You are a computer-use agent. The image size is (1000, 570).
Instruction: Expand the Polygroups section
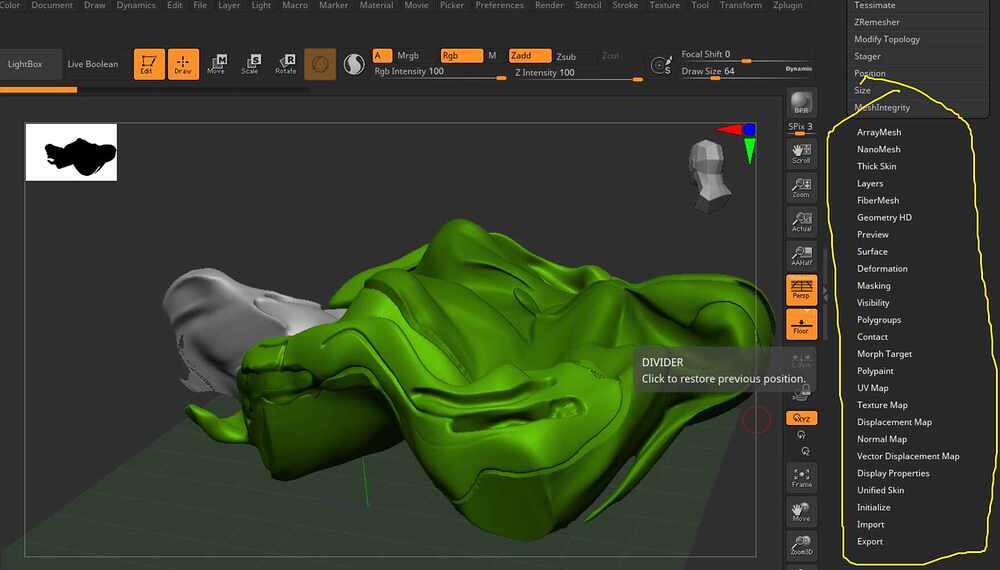point(878,320)
